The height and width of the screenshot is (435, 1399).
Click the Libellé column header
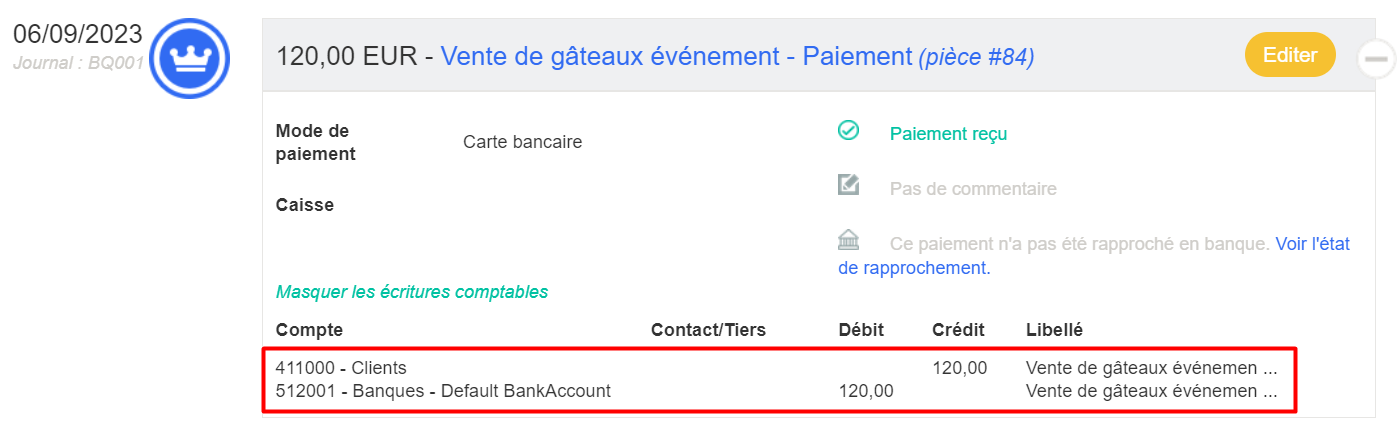point(1054,330)
